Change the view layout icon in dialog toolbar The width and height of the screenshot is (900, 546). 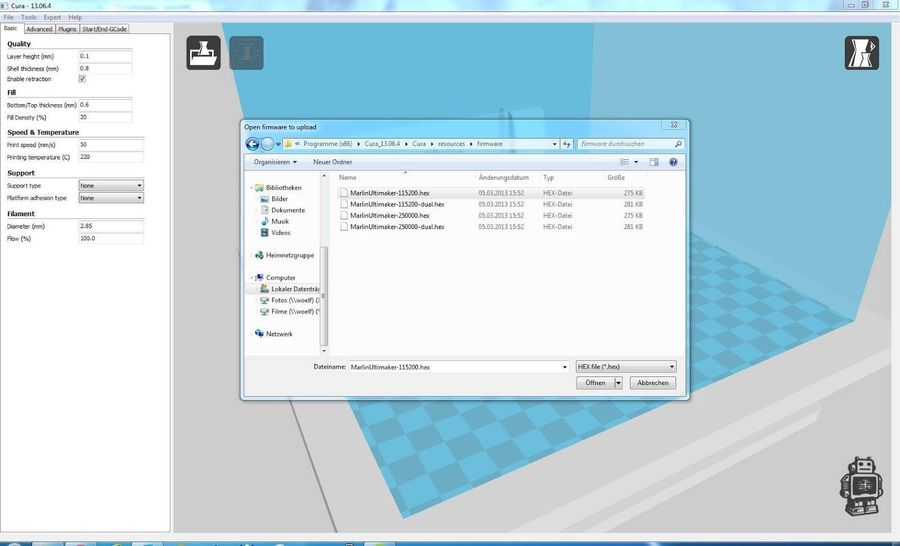tap(624, 162)
